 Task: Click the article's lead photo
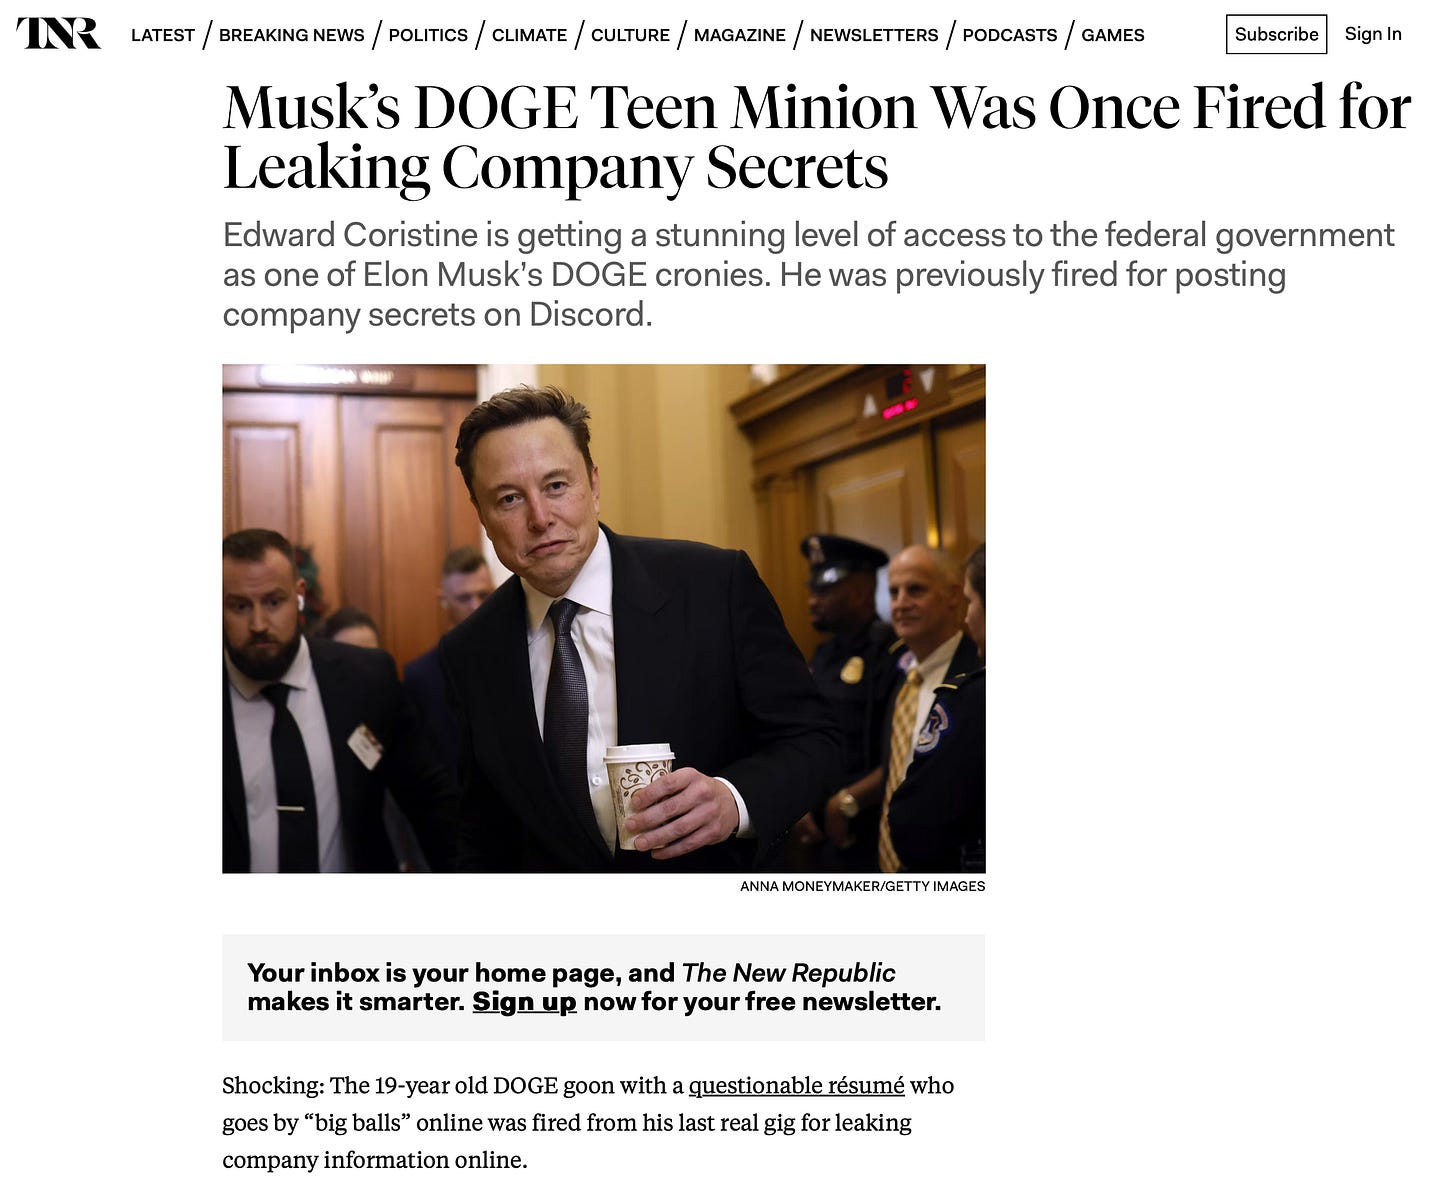604,618
